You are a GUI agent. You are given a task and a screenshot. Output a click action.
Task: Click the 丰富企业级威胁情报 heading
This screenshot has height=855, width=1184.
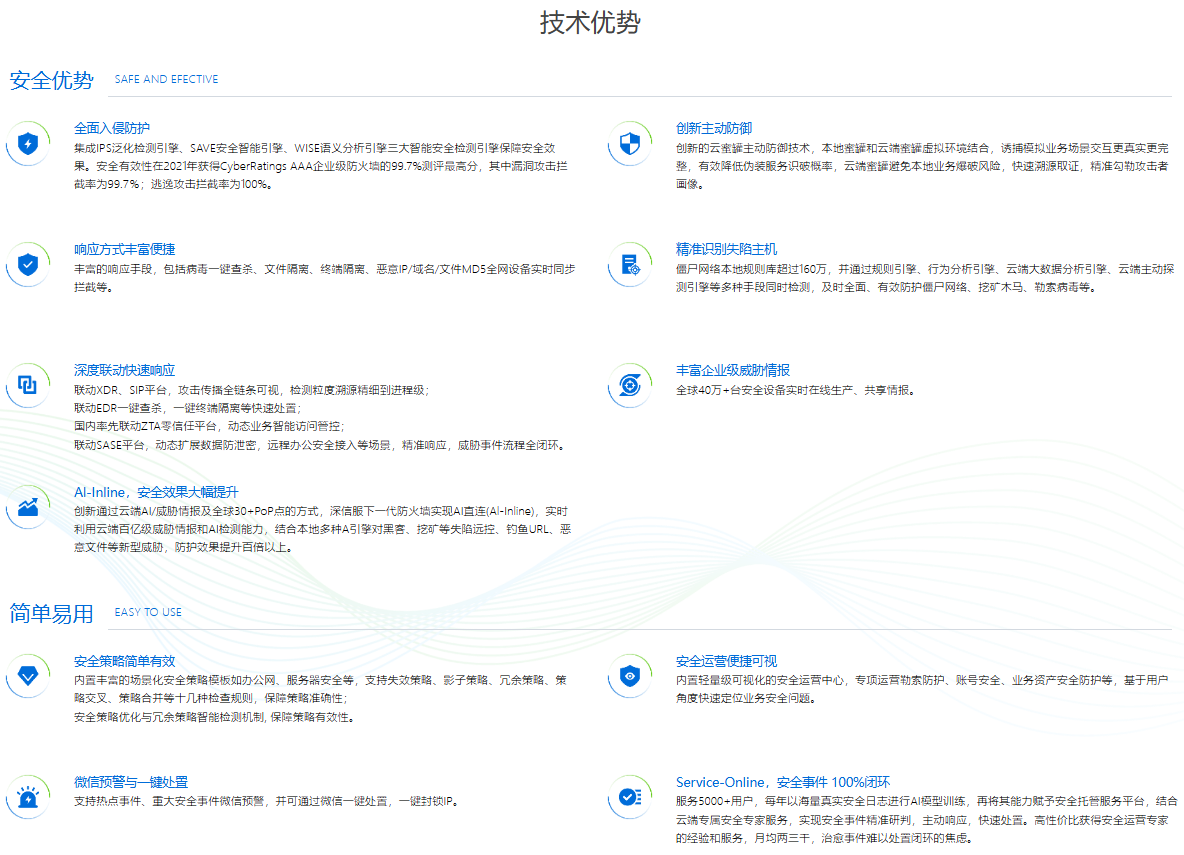click(x=732, y=370)
